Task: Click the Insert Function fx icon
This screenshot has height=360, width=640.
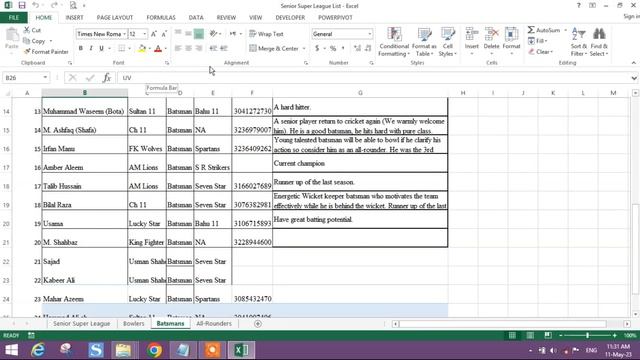Action: pos(107,78)
